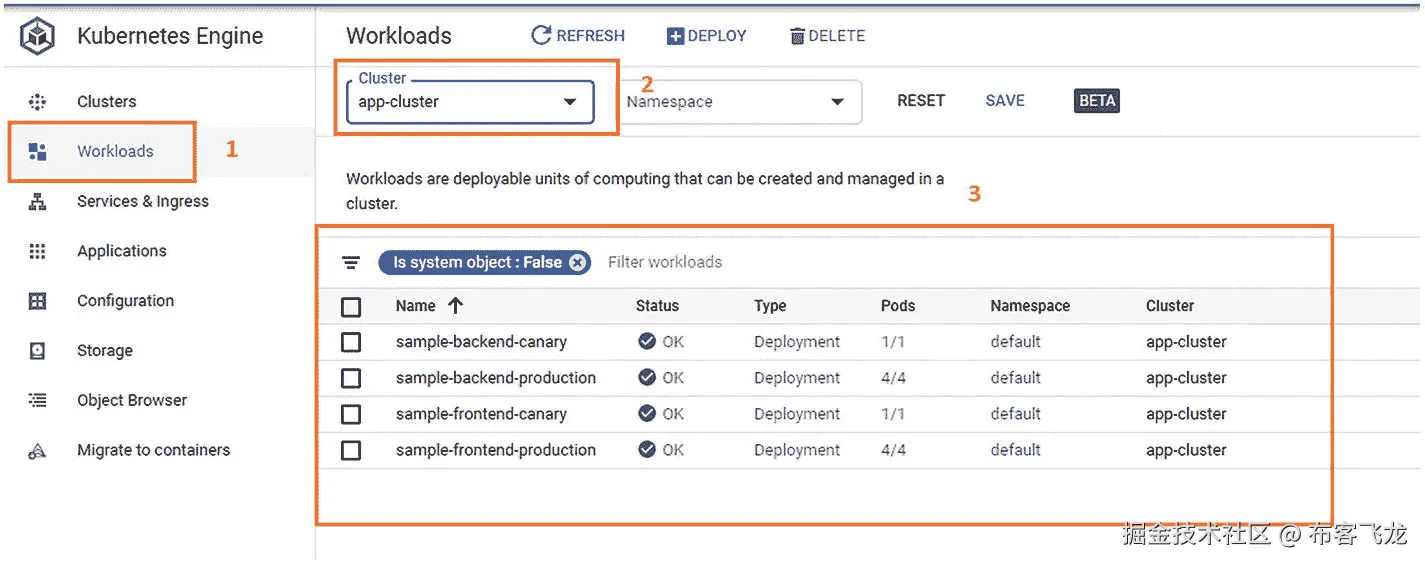Sort workloads by Name column arrow
The image size is (1425, 565).
point(456,306)
